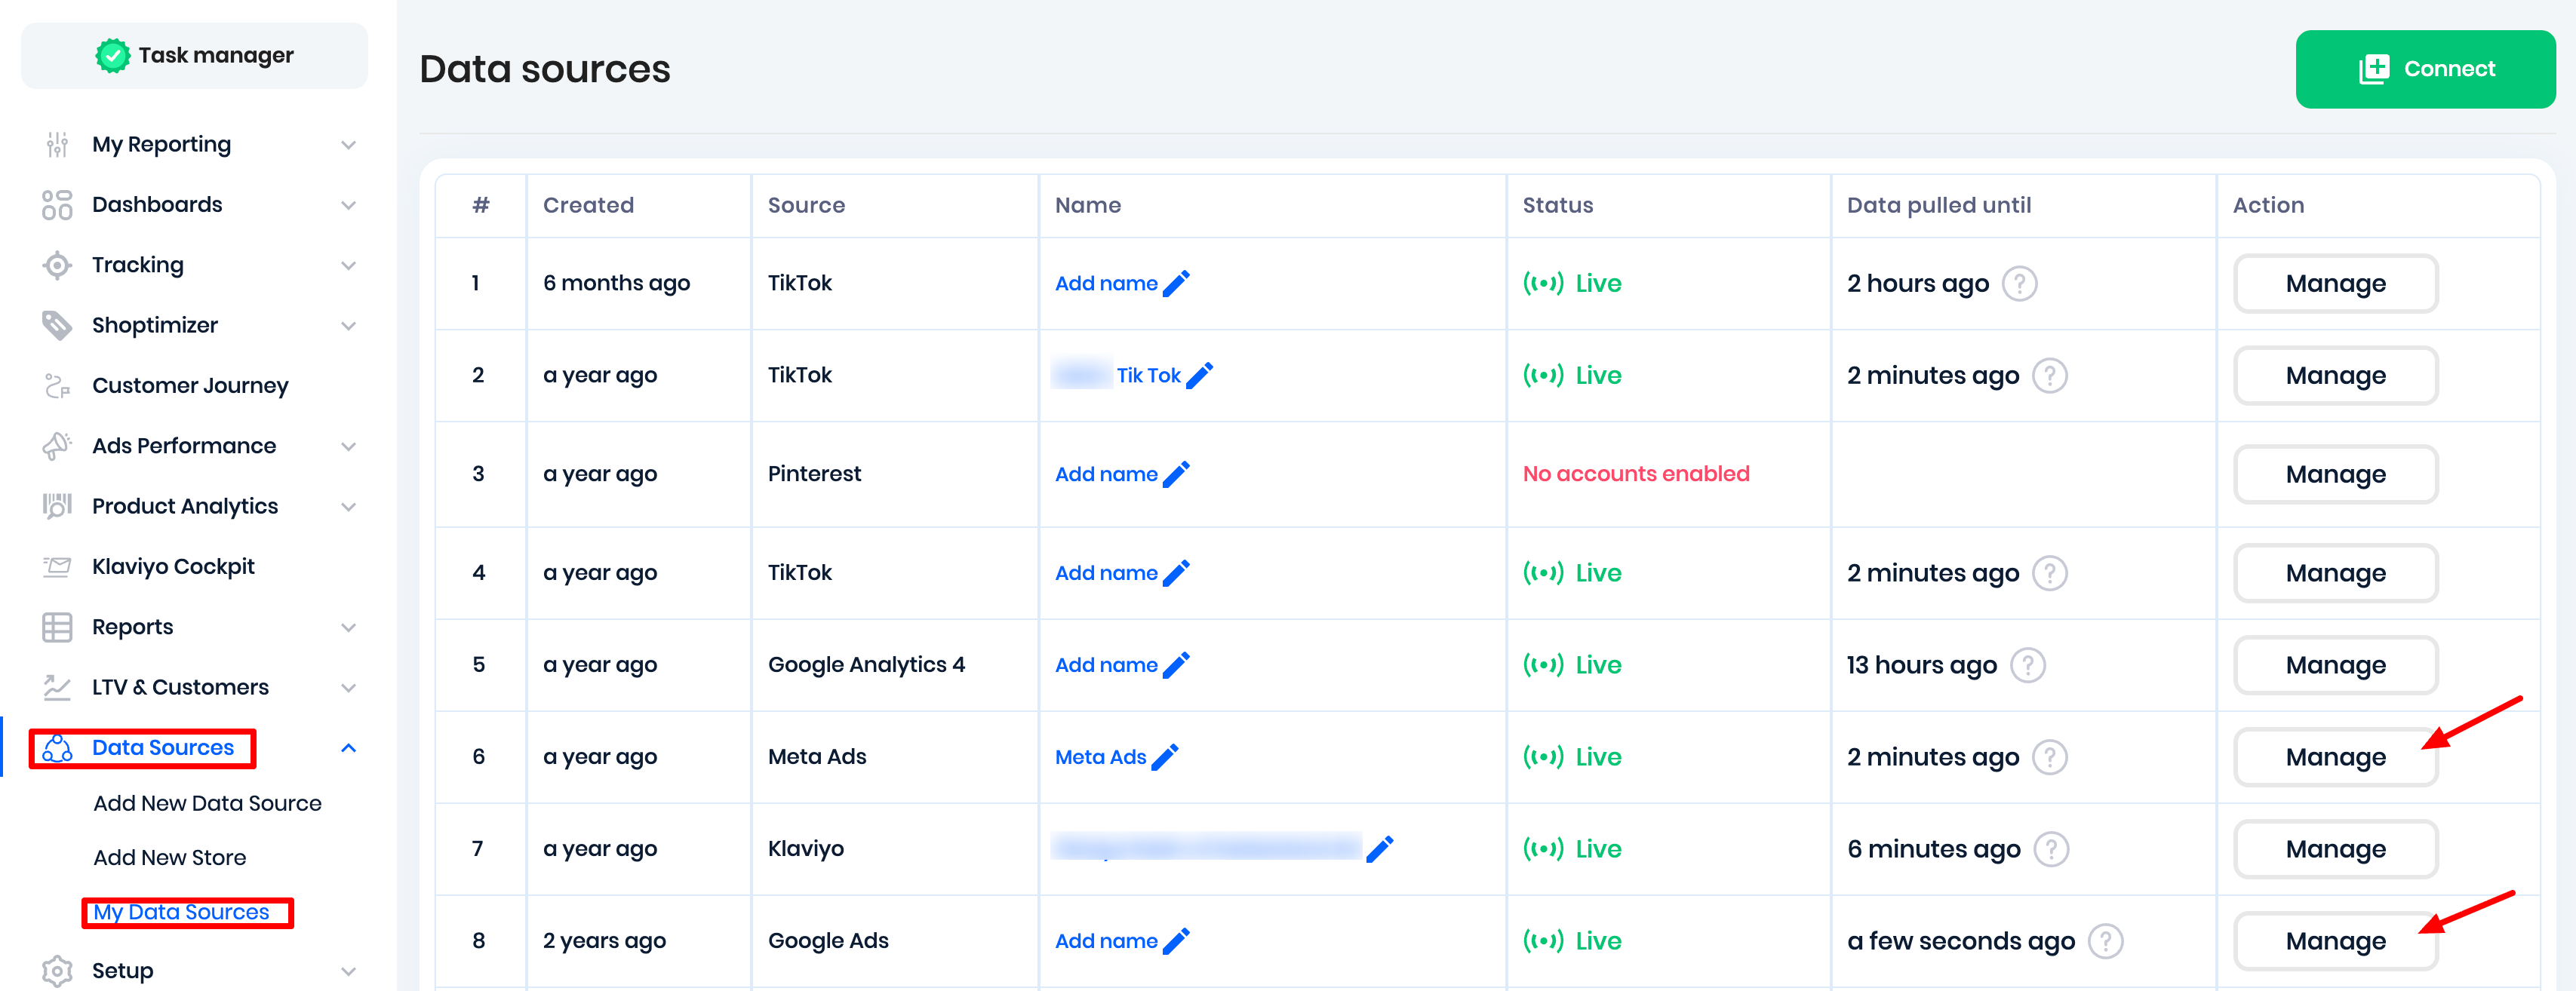Click Add name link for Google Ads
This screenshot has width=2576, height=991.
tap(1105, 941)
